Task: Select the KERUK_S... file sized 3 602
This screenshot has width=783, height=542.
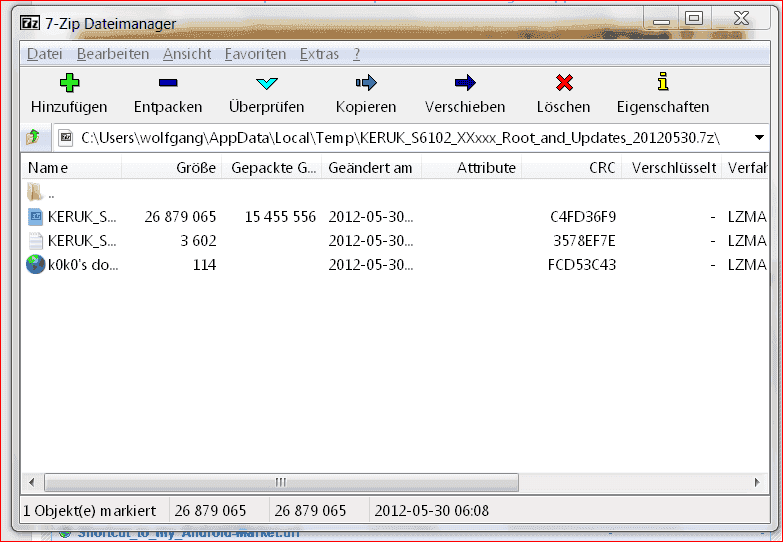Action: click(82, 241)
